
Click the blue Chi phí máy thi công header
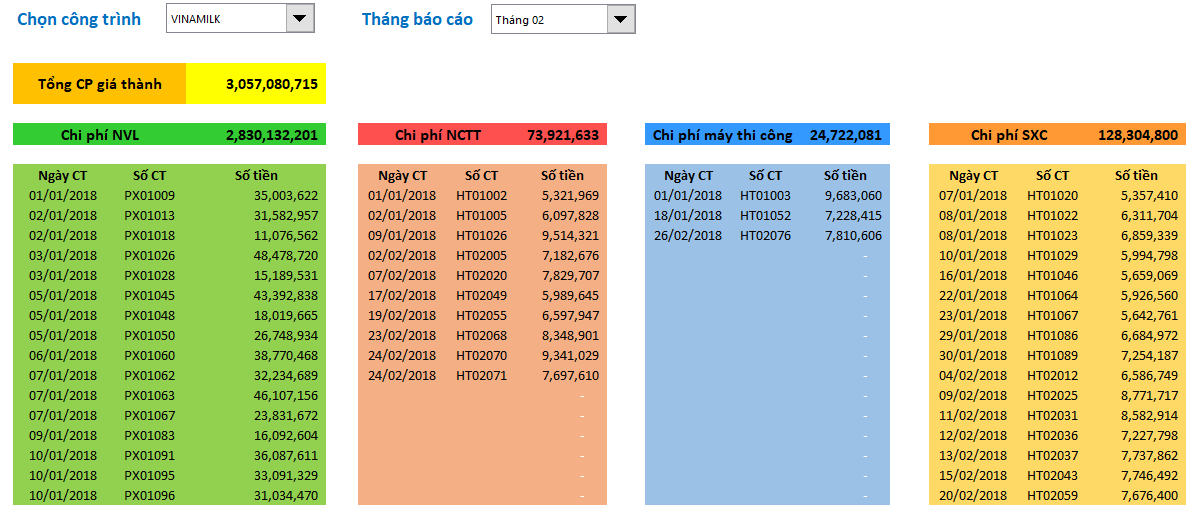pos(722,135)
